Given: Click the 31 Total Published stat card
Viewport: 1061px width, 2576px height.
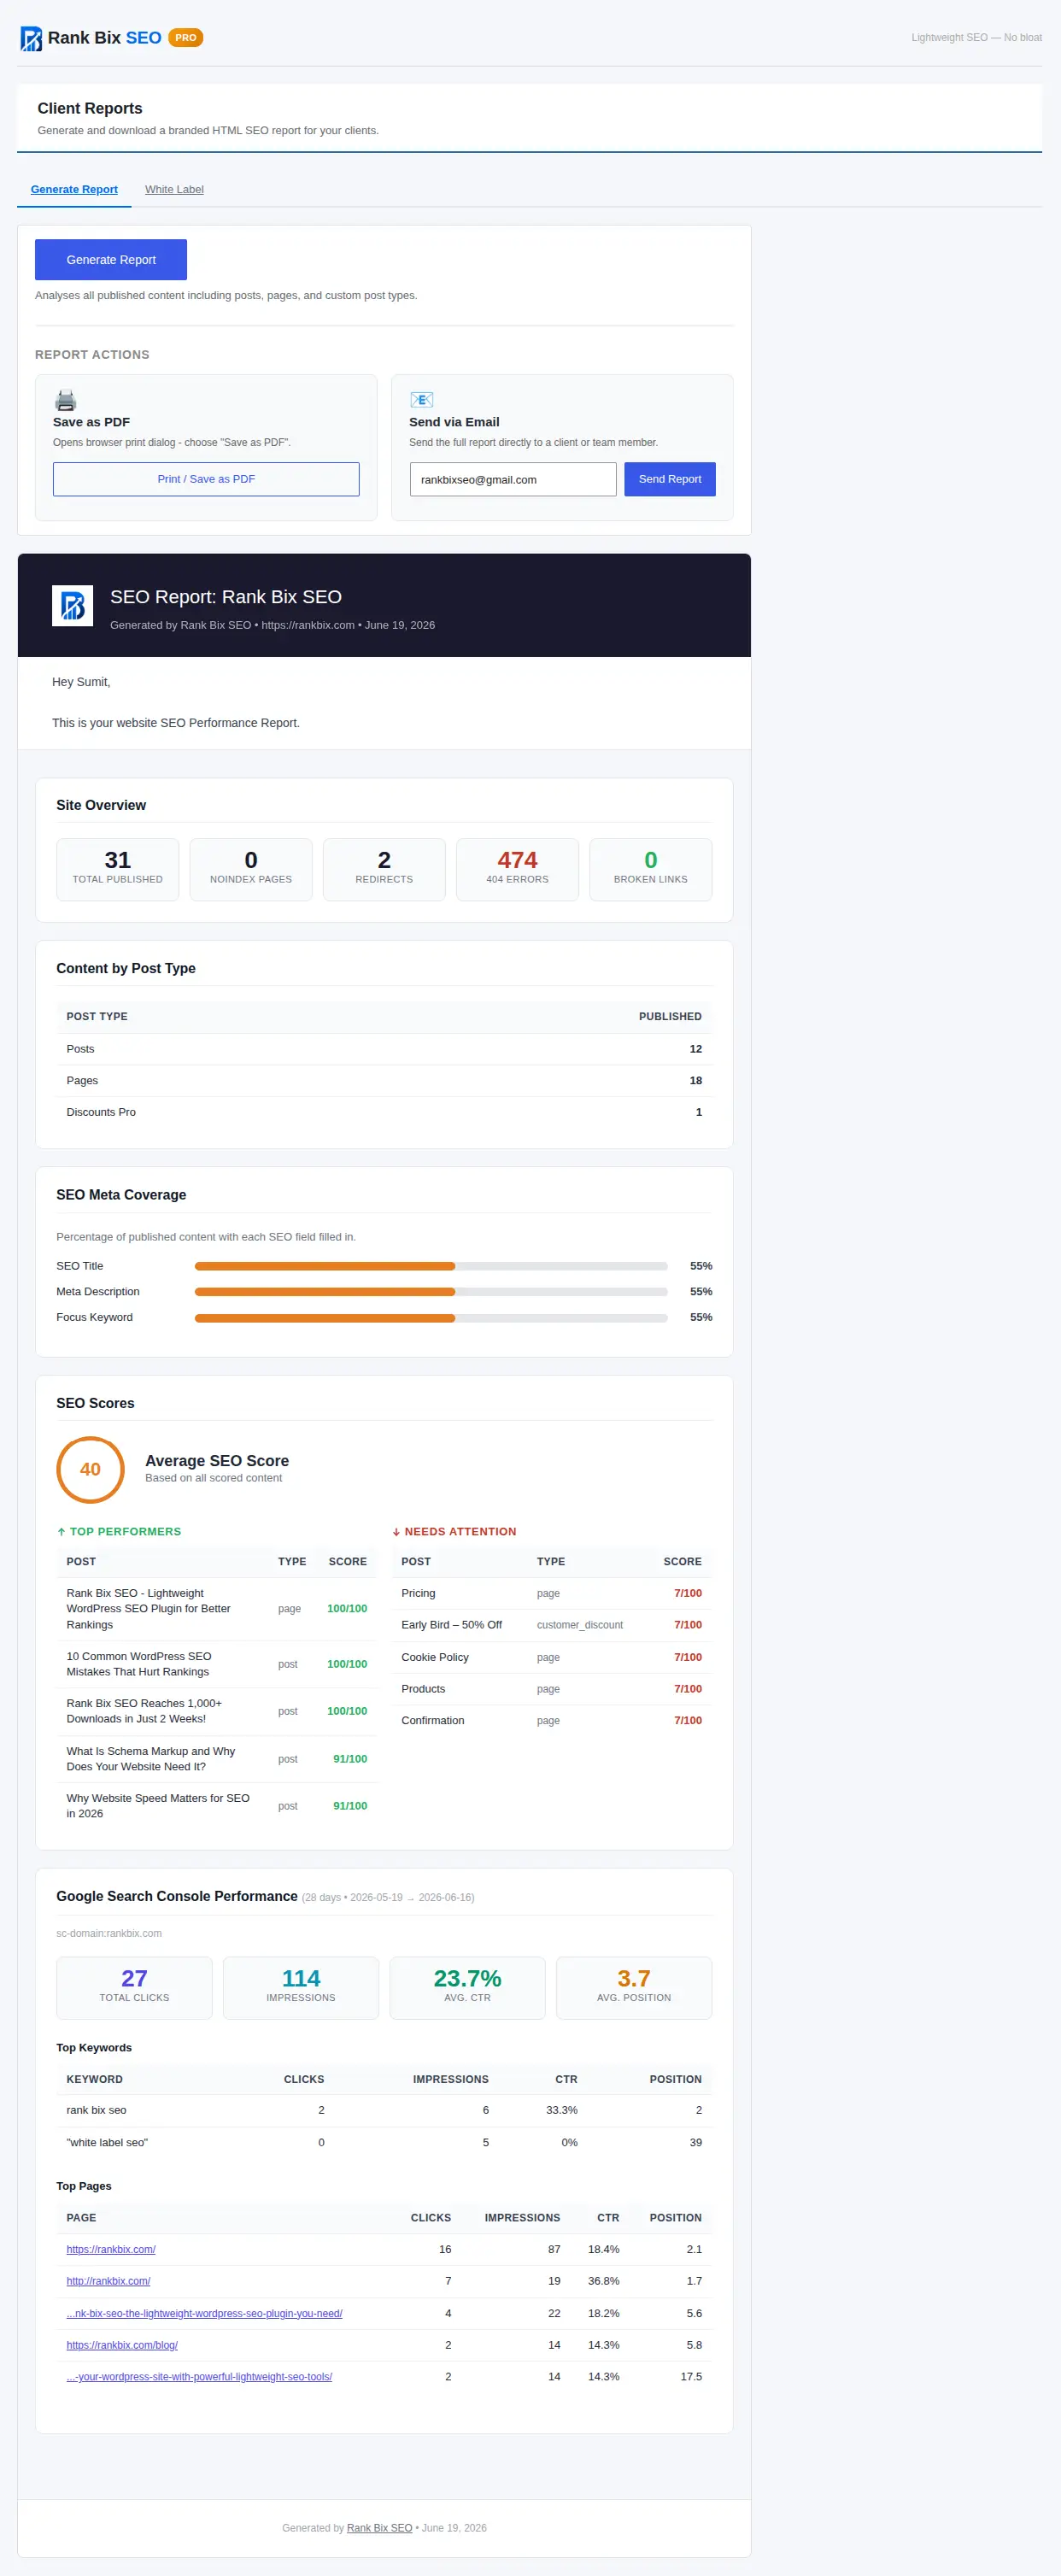Looking at the screenshot, I should 117,870.
